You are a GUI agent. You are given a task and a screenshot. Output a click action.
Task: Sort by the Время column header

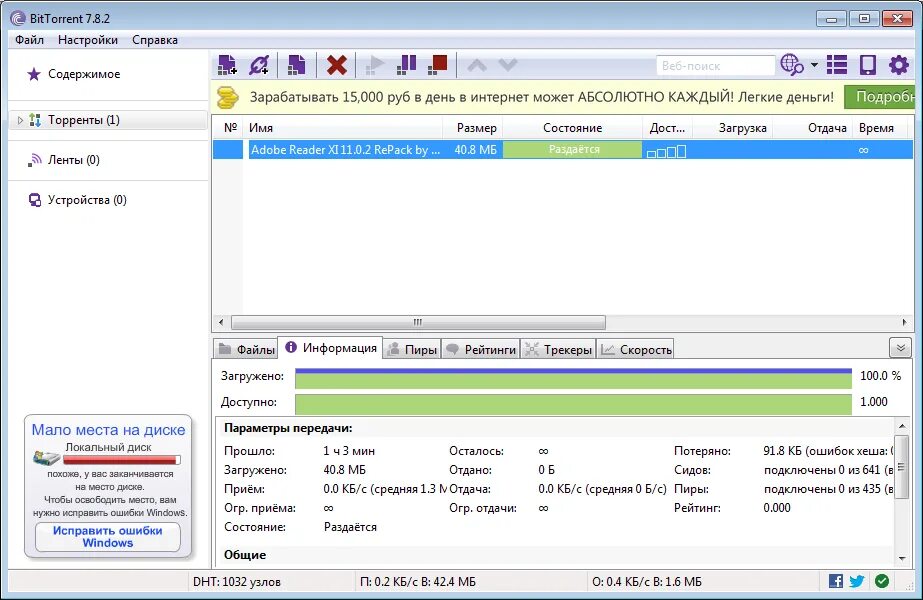881,128
